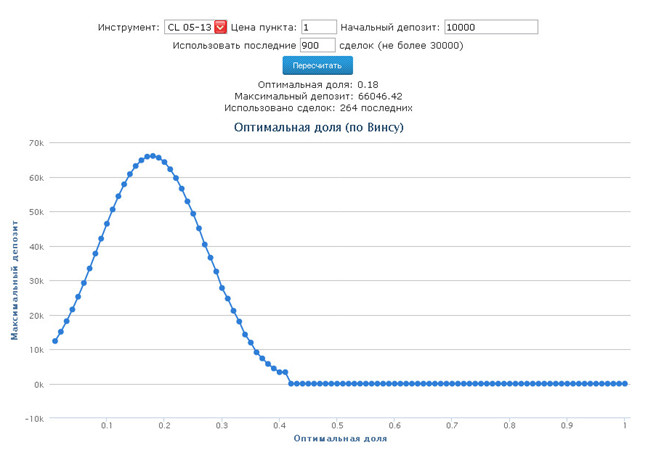655x464 pixels.
Task: Click the y-axis label -10k
Action: [x=34, y=419]
